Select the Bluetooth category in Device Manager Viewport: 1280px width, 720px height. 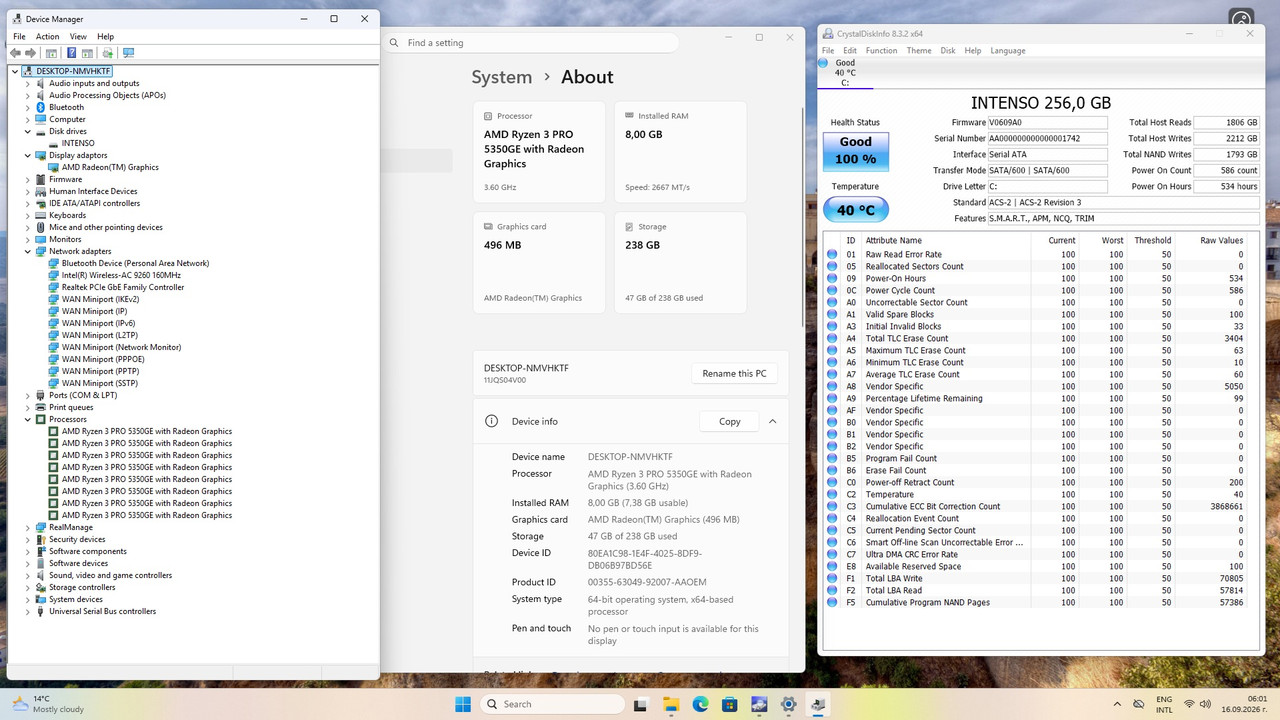(x=66, y=107)
